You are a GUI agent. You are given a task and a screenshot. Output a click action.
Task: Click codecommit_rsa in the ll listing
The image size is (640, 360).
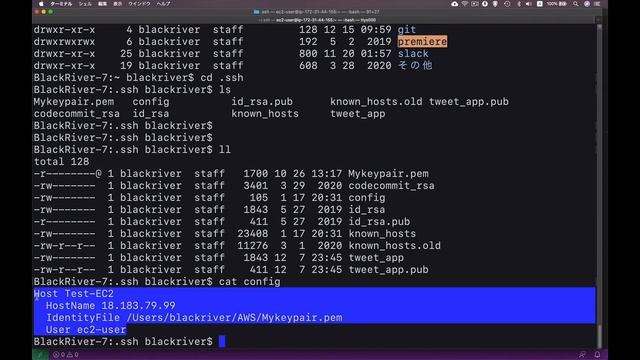(x=391, y=186)
